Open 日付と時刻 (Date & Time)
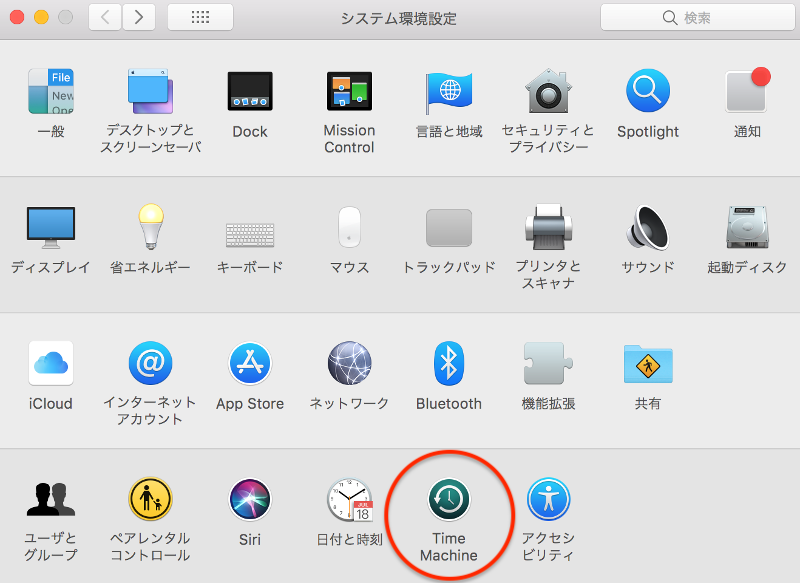Screen dimensions: 800x583 click(x=352, y=499)
